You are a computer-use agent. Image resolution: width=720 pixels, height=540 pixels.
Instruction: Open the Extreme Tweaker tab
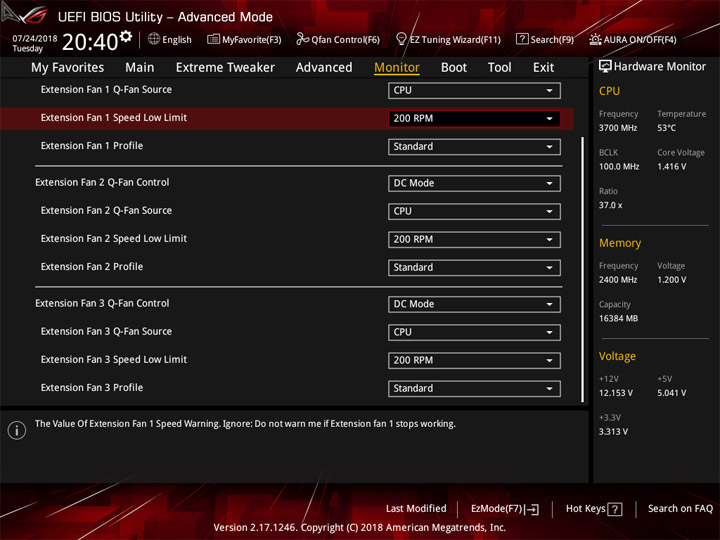point(225,68)
